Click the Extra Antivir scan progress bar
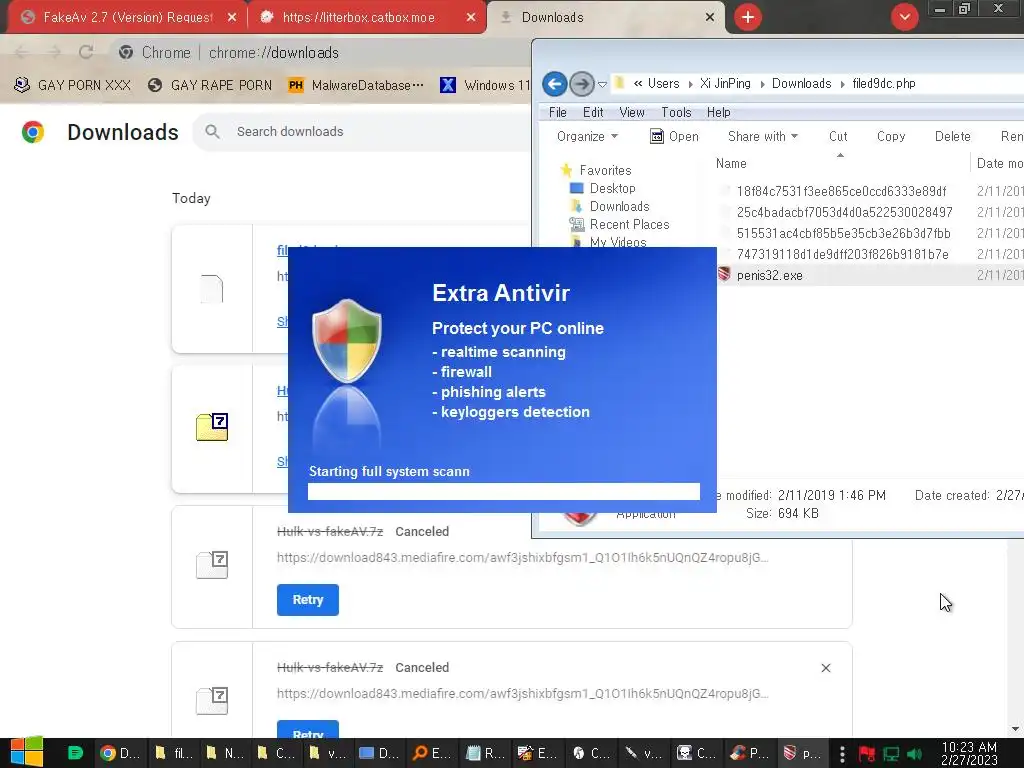Viewport: 1024px width, 768px height. pos(504,492)
